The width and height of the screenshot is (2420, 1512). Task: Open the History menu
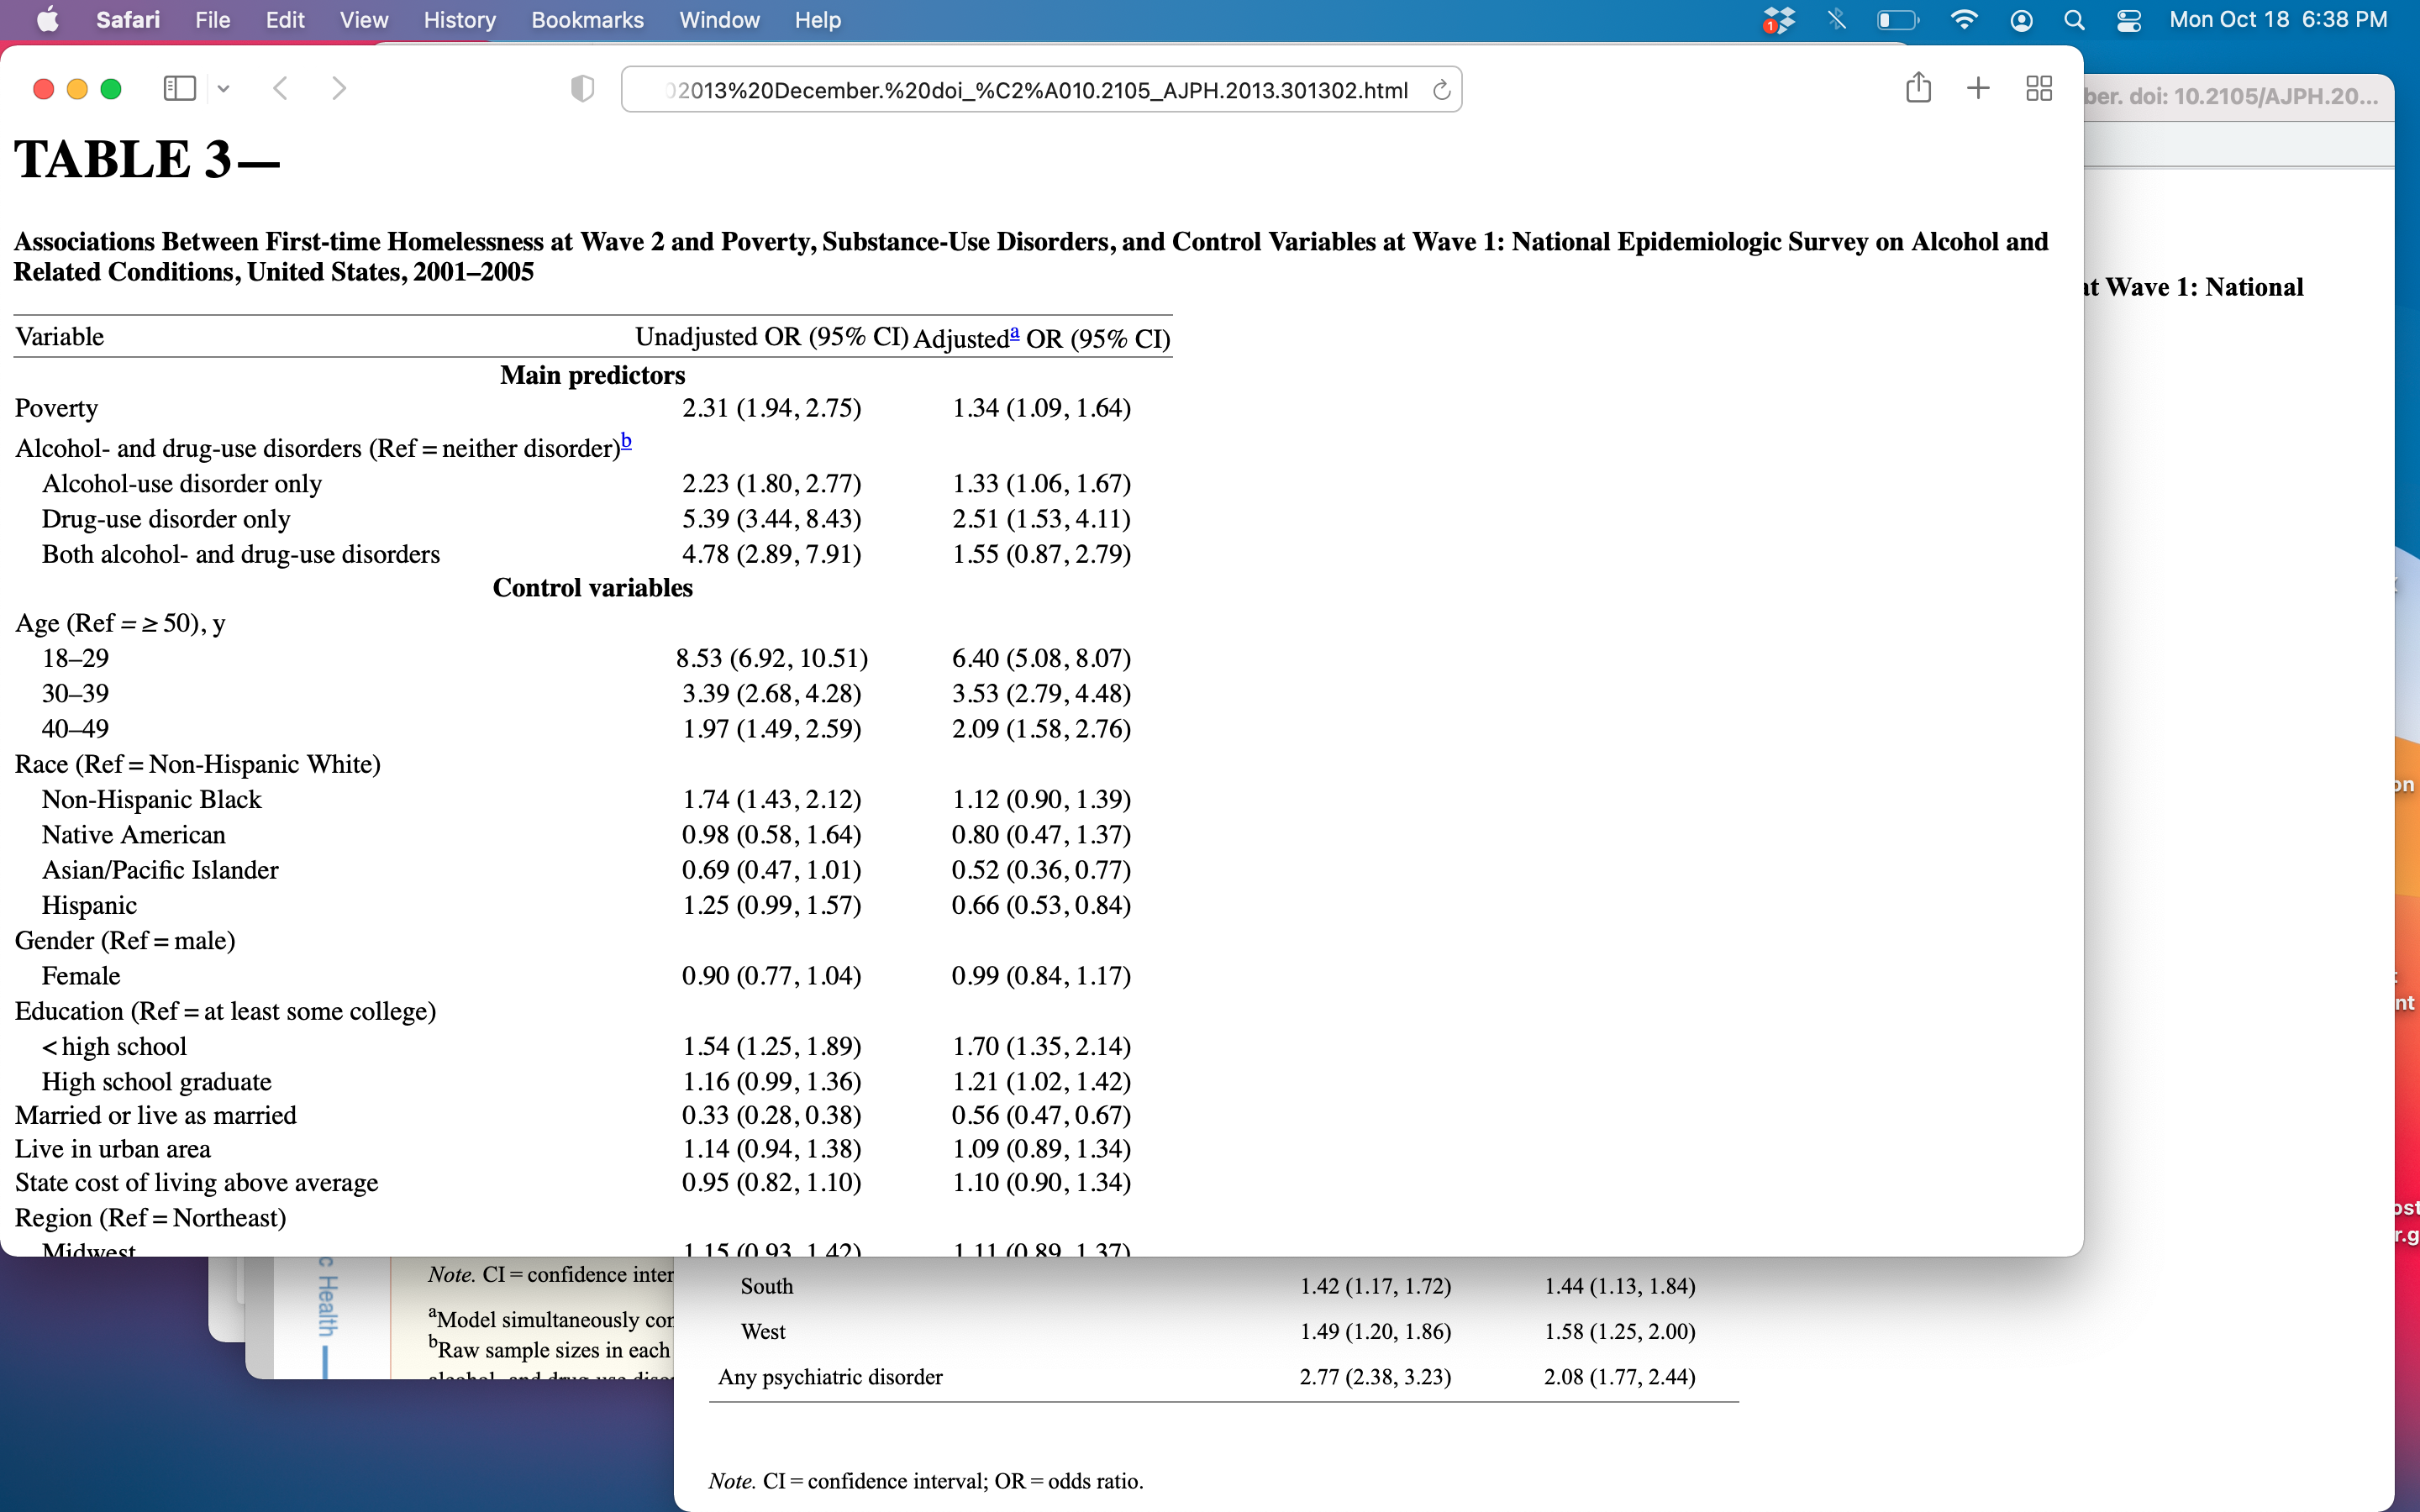459,20
